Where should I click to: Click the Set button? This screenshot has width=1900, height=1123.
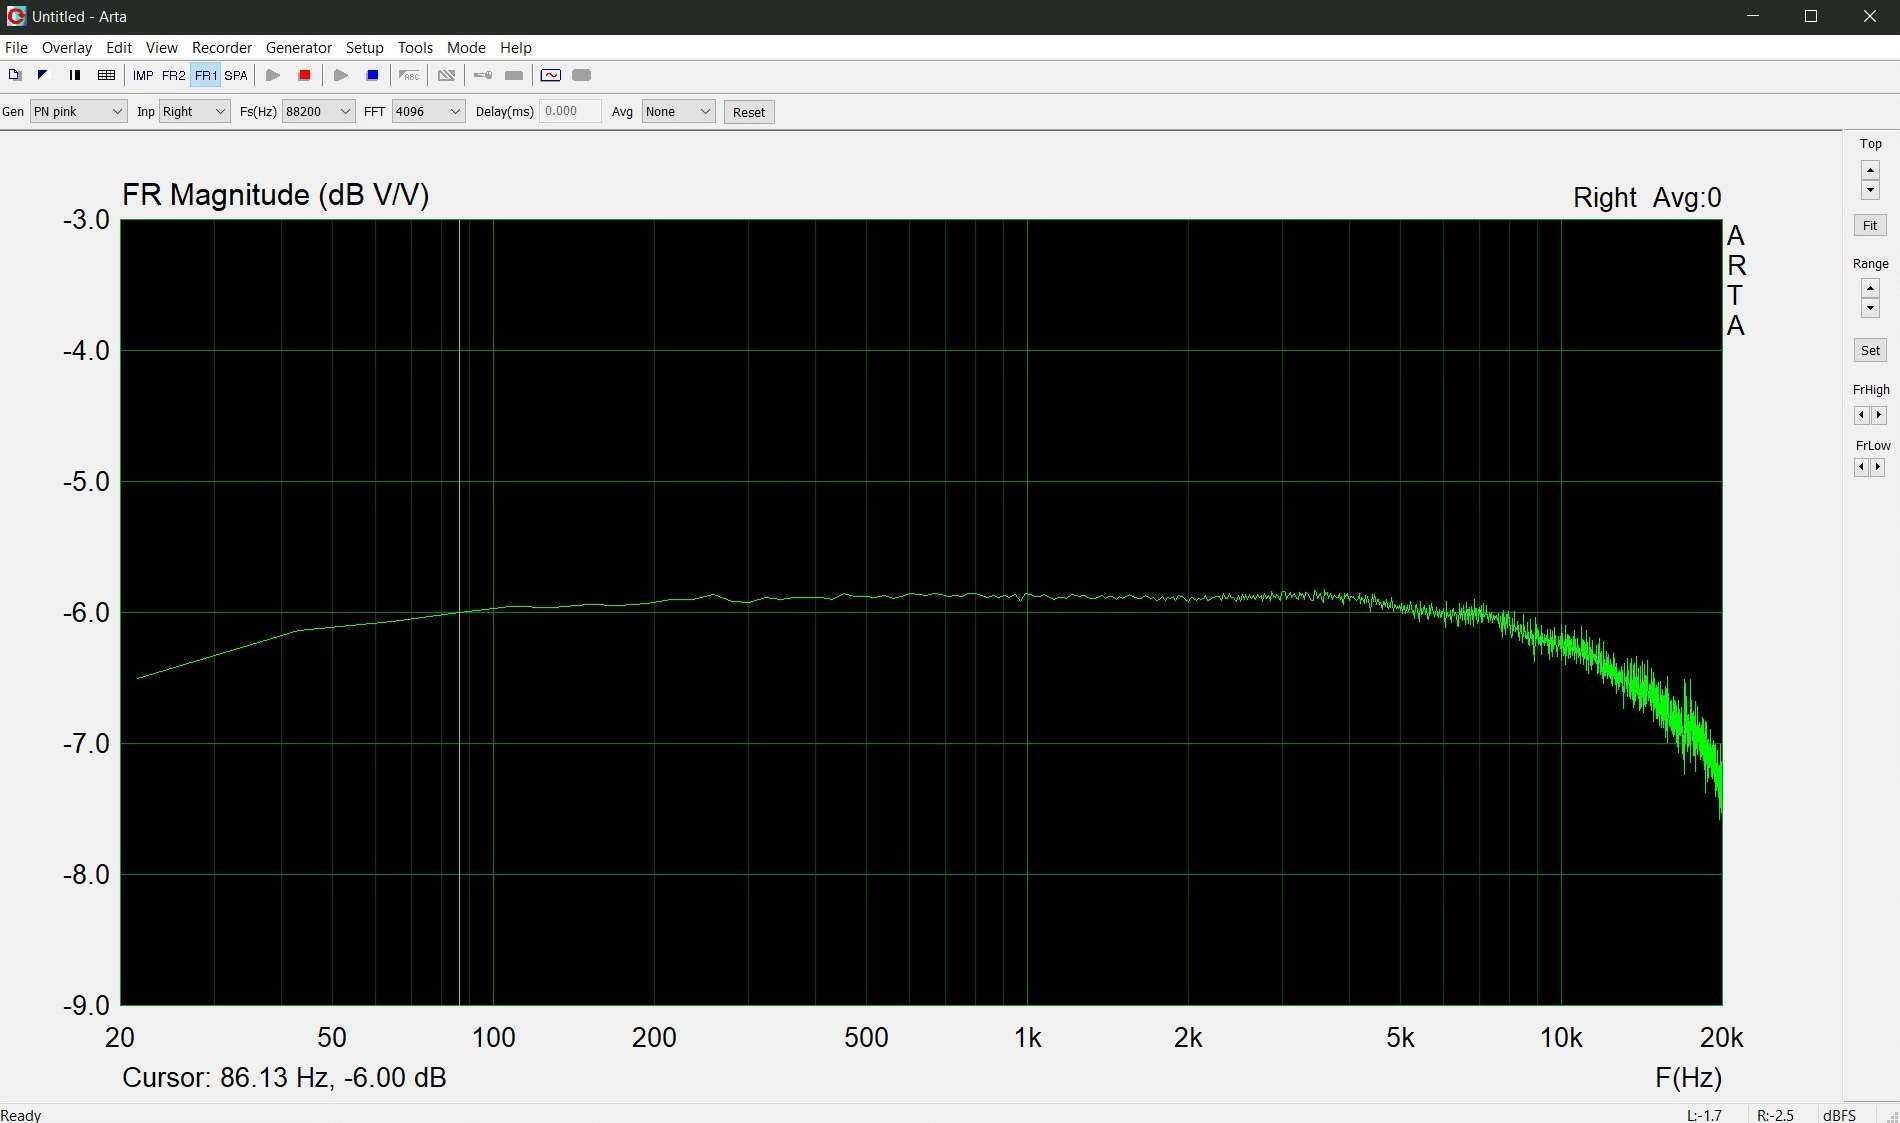[x=1870, y=351]
